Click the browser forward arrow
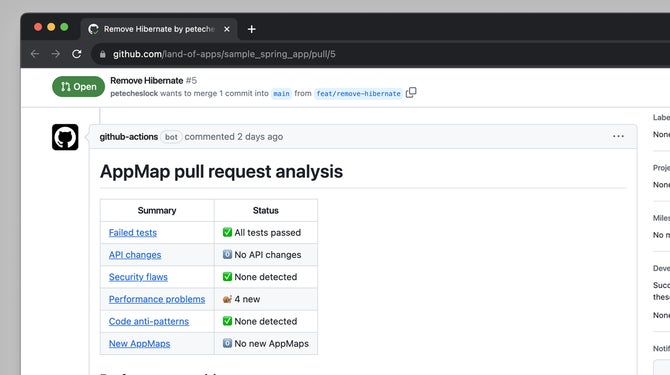 click(56, 54)
